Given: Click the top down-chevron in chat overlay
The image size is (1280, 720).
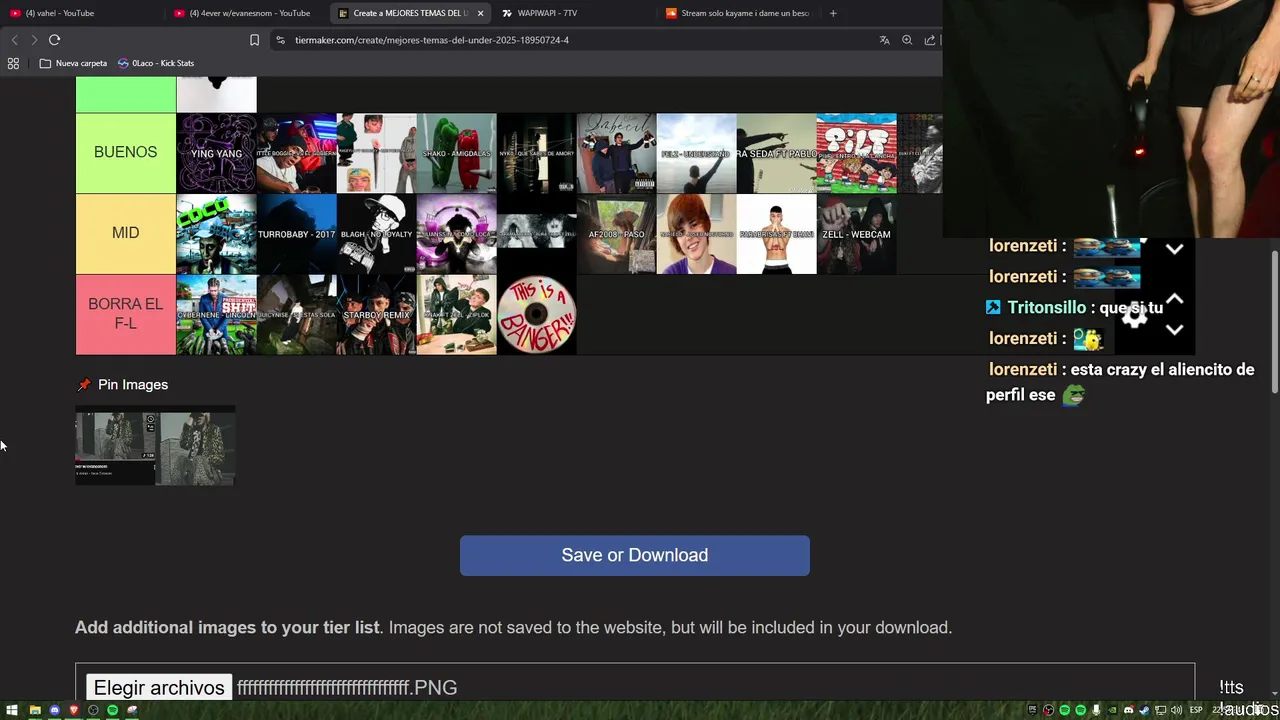Looking at the screenshot, I should [x=1175, y=249].
